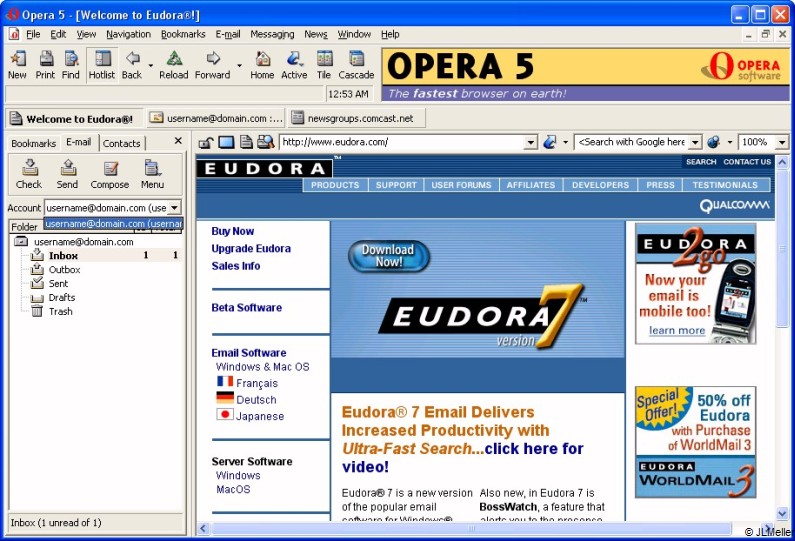
Task: Switch to the Bookmarks hotlist tab
Action: [33, 143]
